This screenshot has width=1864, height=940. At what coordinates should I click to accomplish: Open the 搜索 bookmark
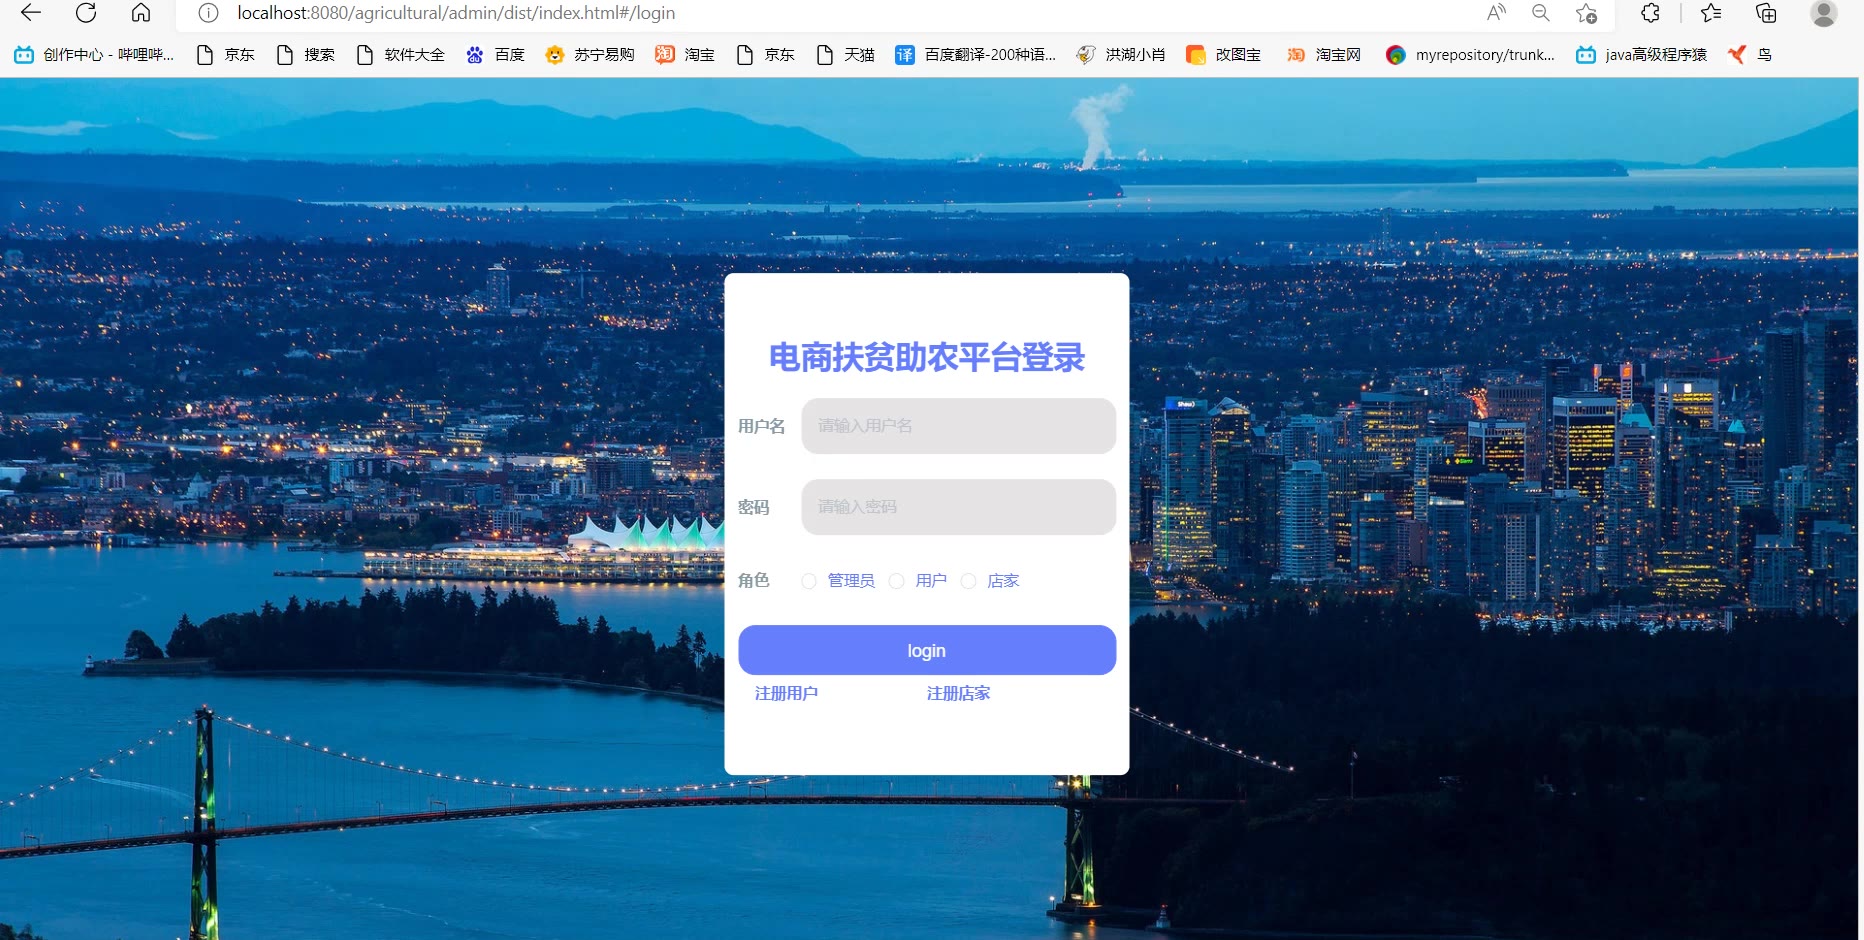click(x=305, y=55)
